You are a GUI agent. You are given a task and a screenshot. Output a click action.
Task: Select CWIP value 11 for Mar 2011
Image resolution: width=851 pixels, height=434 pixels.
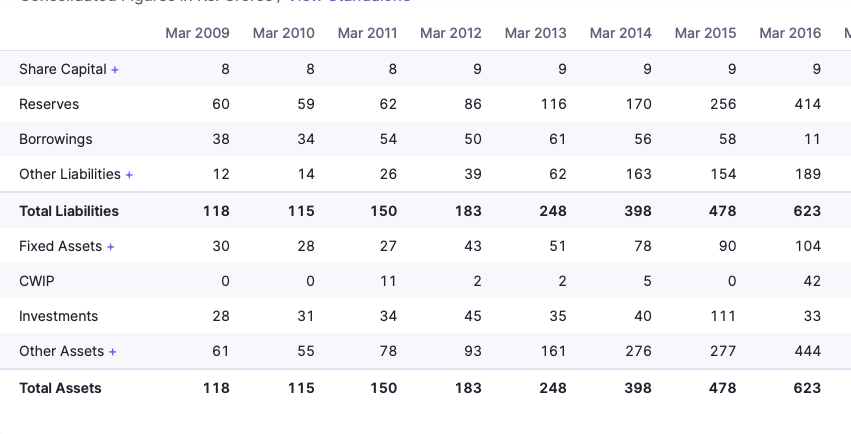(389, 281)
